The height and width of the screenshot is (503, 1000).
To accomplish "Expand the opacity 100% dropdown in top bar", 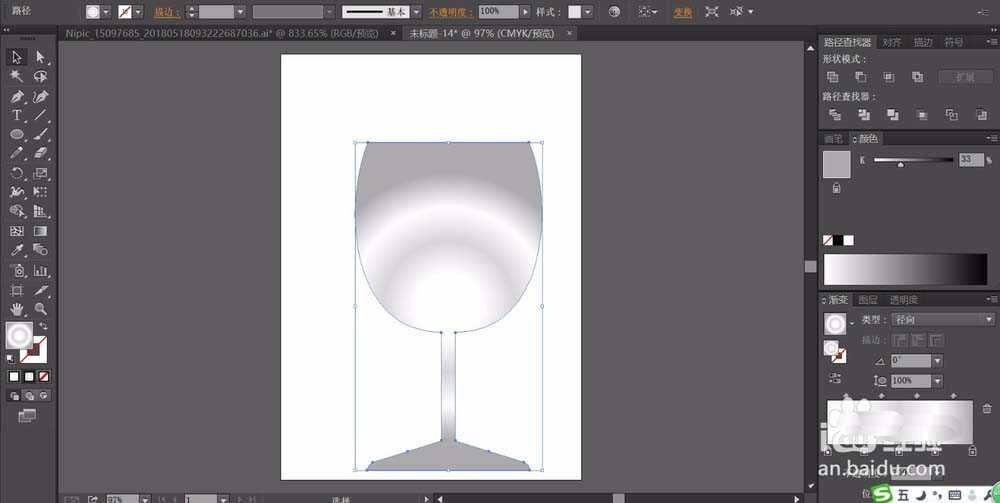I will click(526, 12).
